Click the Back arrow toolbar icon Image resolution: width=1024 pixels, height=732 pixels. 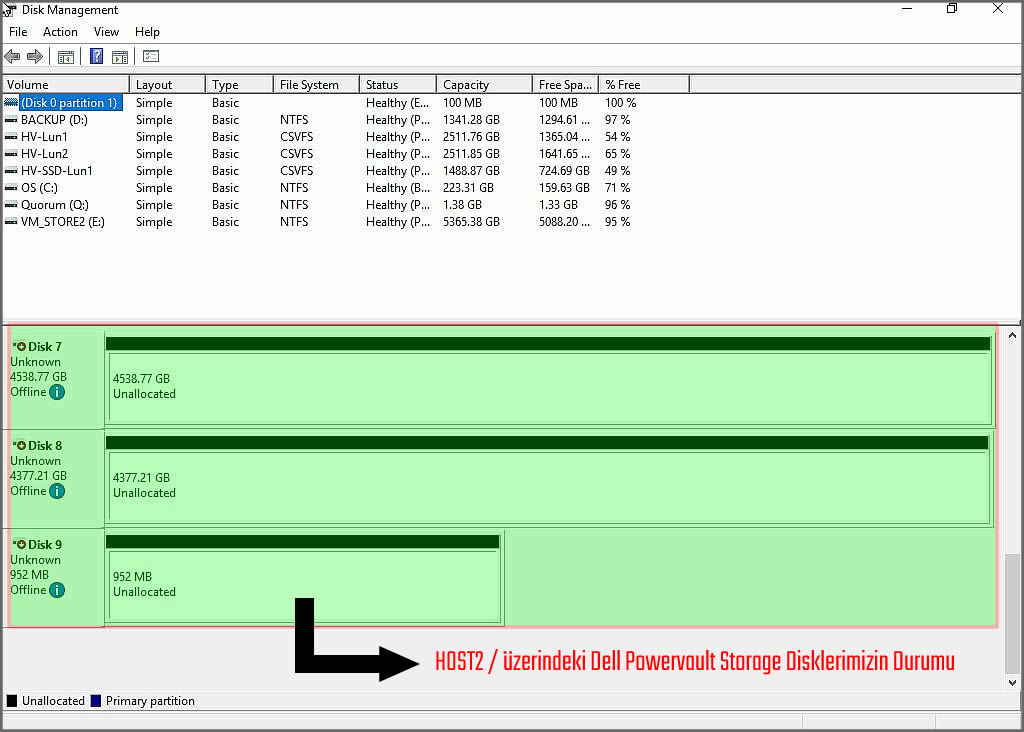point(12,57)
